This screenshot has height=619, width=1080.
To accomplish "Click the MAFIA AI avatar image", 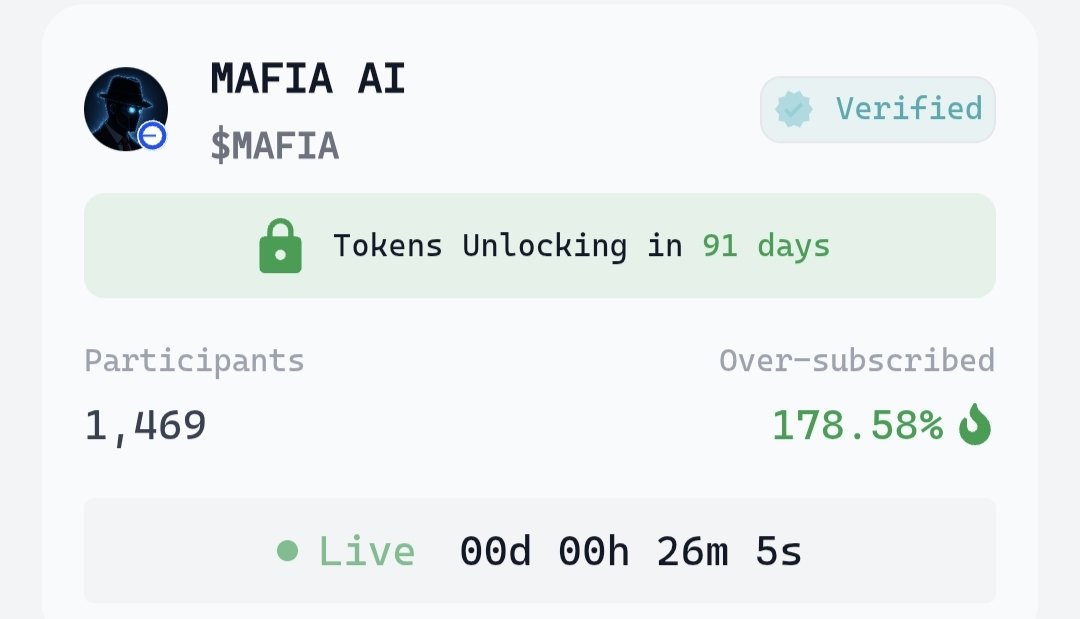I will point(126,109).
